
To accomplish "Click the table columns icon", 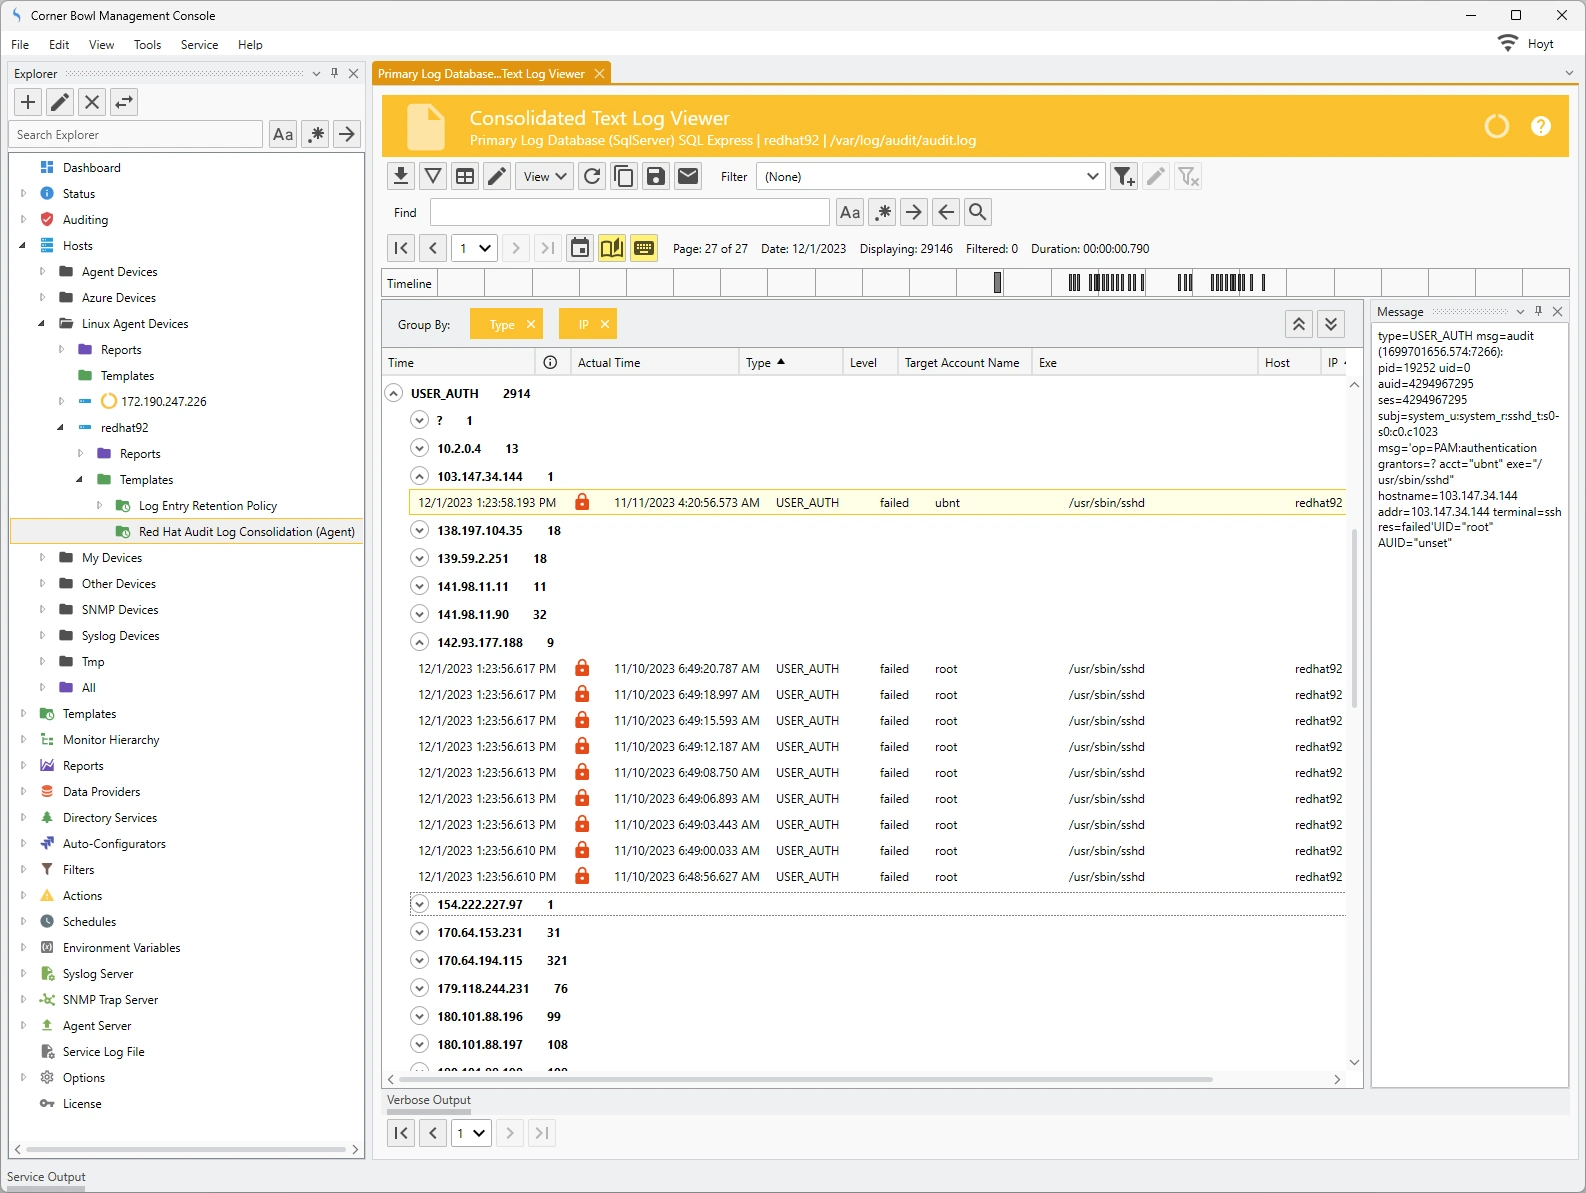I will point(465,177).
